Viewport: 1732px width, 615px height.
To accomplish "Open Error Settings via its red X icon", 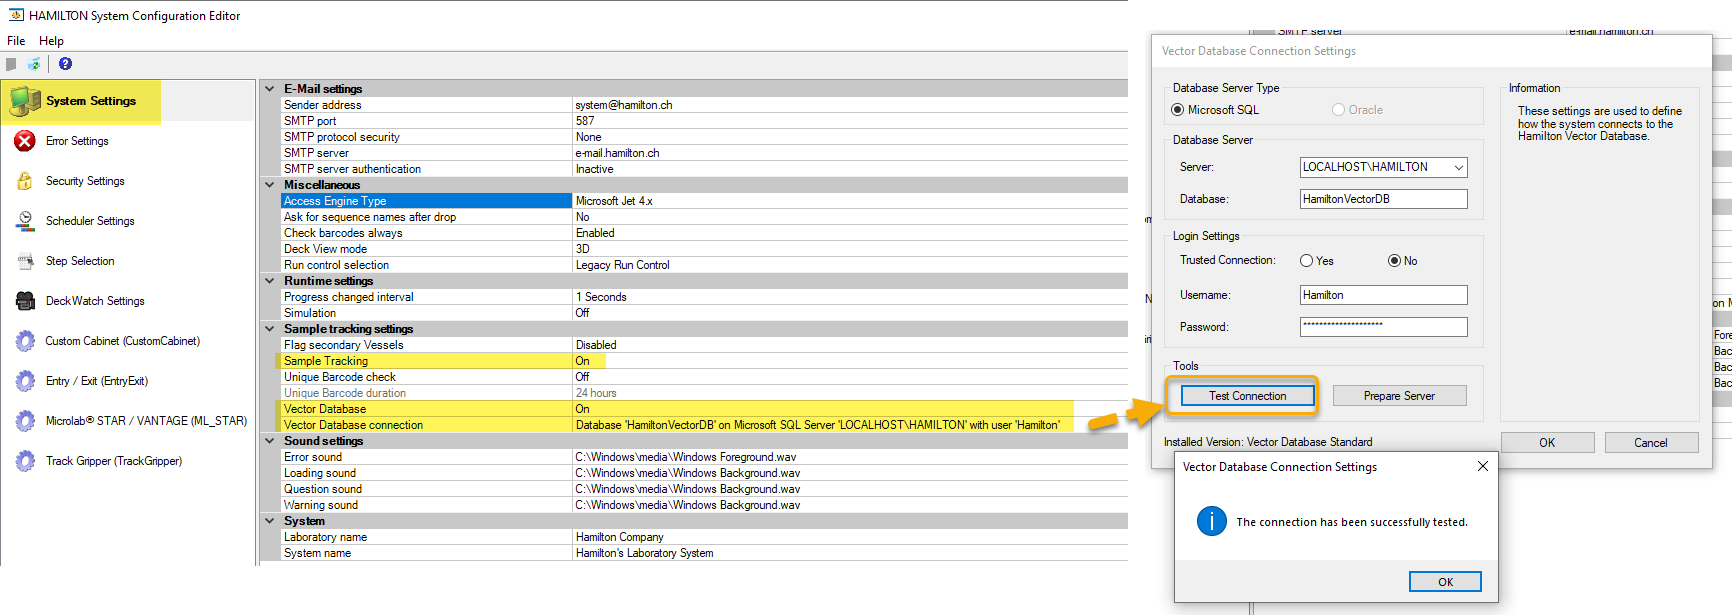I will coord(25,141).
